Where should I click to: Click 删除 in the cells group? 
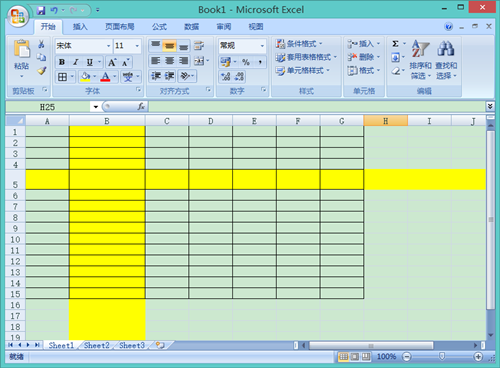pyautogui.click(x=364, y=57)
